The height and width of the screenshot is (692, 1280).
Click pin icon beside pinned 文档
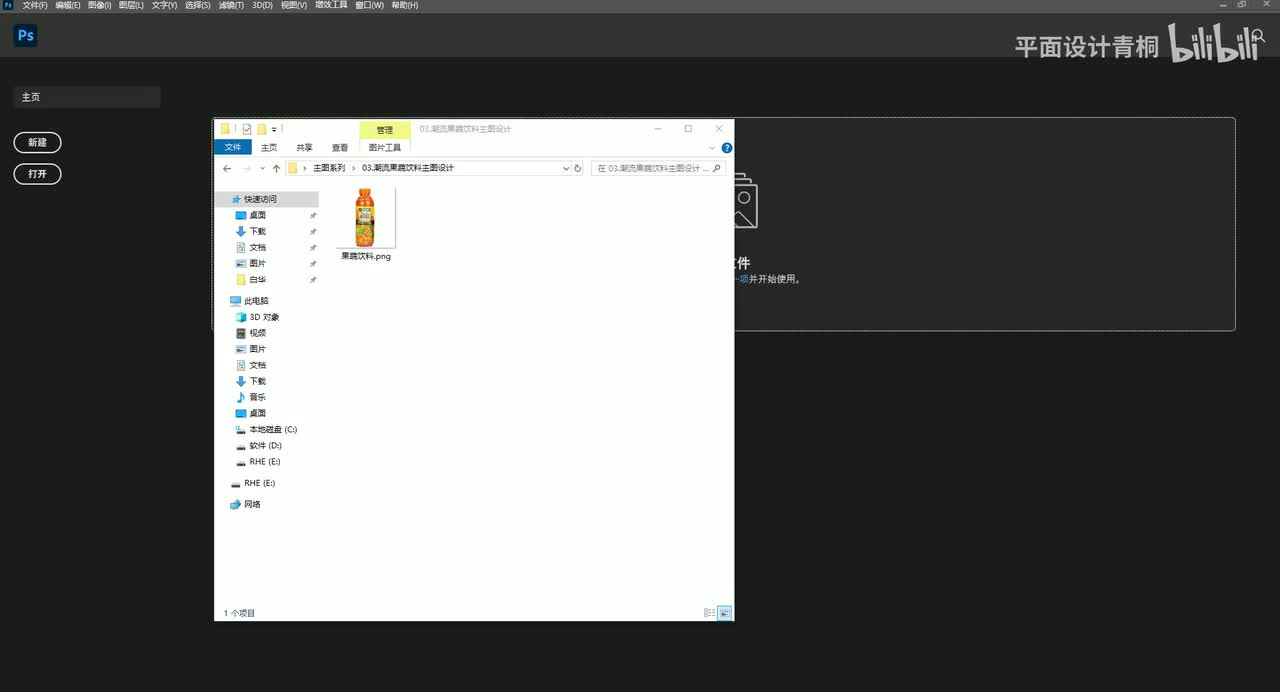(313, 247)
